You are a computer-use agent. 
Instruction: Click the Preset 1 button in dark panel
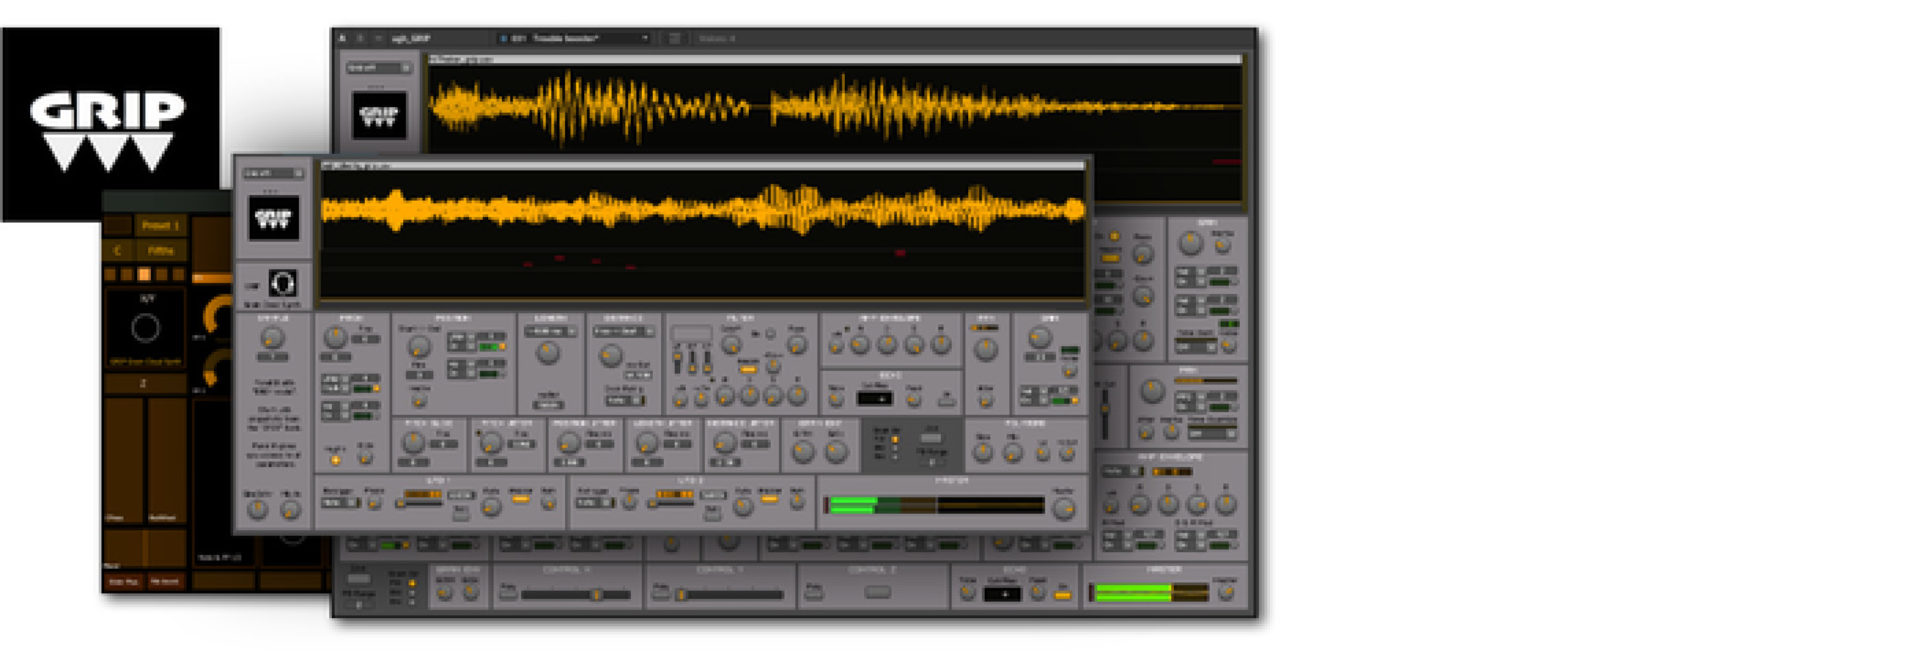click(x=161, y=225)
